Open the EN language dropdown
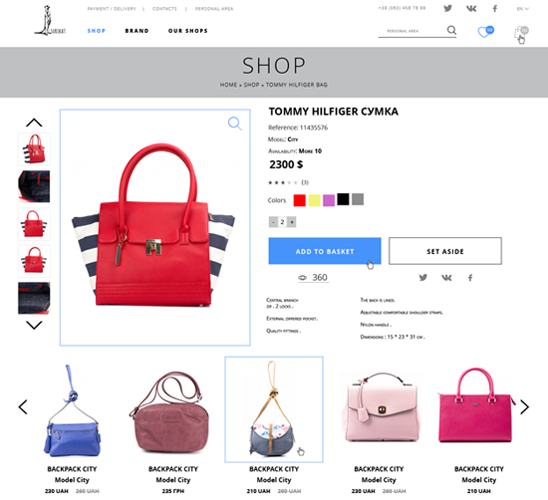The image size is (548, 500). pos(522,9)
